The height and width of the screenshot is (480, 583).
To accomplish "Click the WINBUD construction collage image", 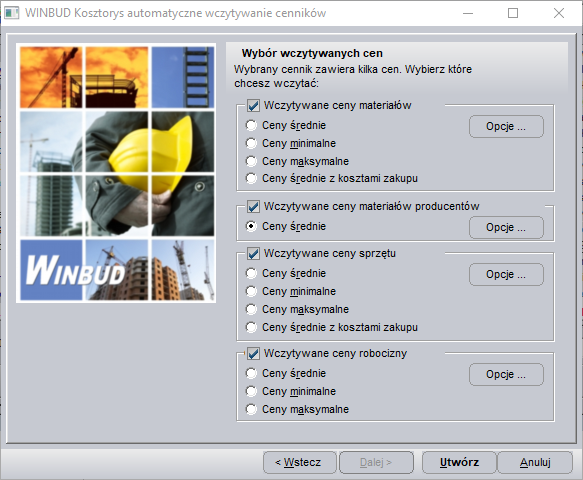I will 116,173.
